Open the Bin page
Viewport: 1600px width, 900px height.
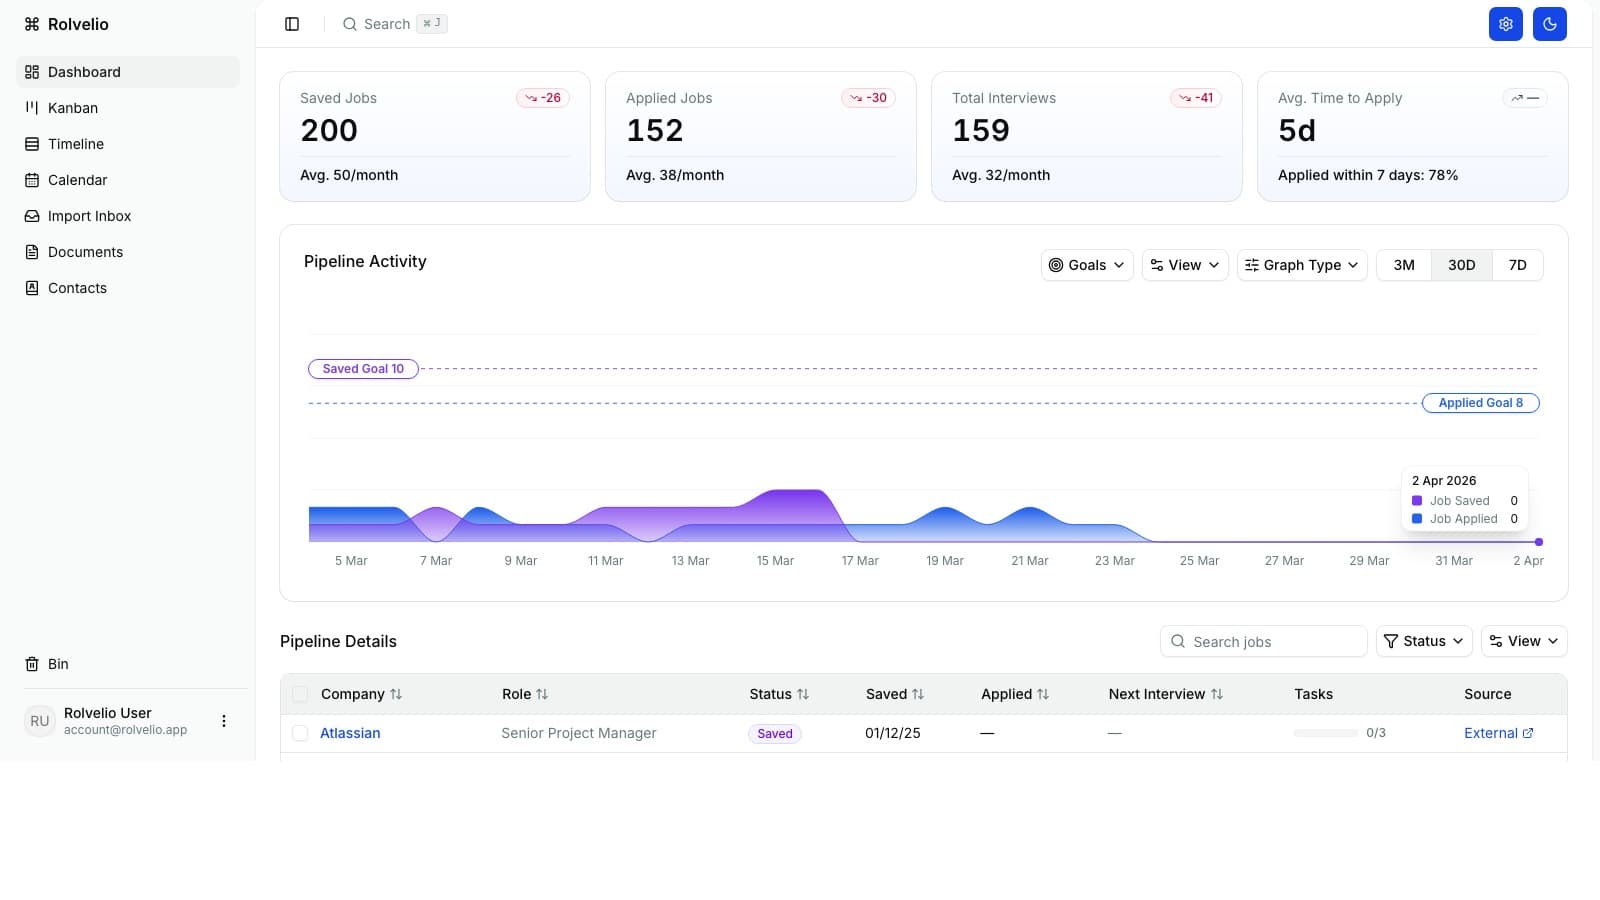128,664
